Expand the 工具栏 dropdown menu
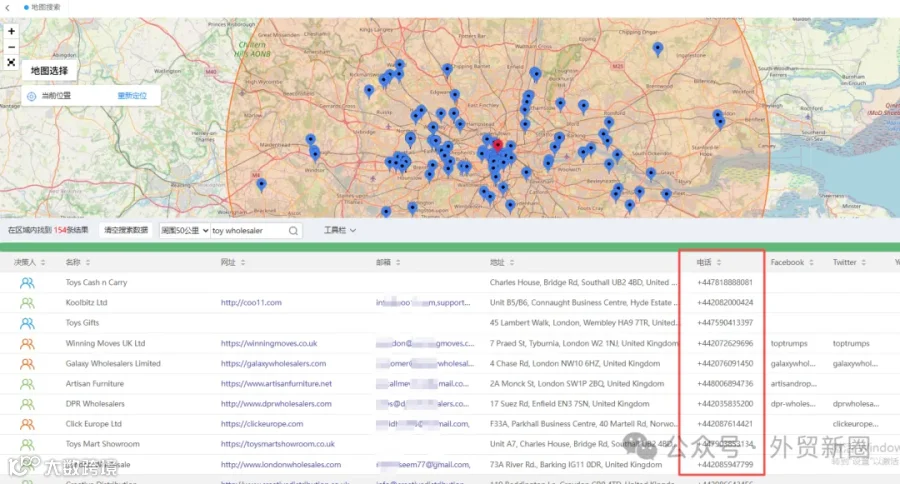This screenshot has height=484, width=900. click(x=340, y=230)
